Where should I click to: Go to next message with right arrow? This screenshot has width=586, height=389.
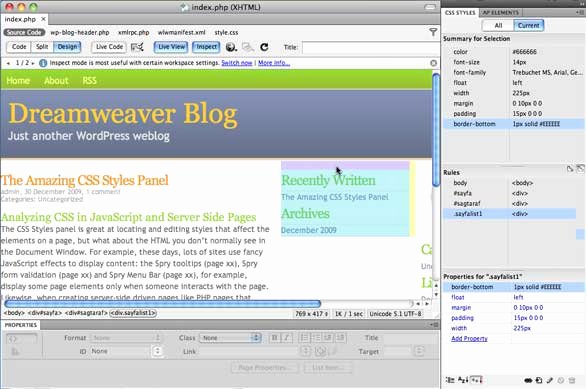(33, 63)
